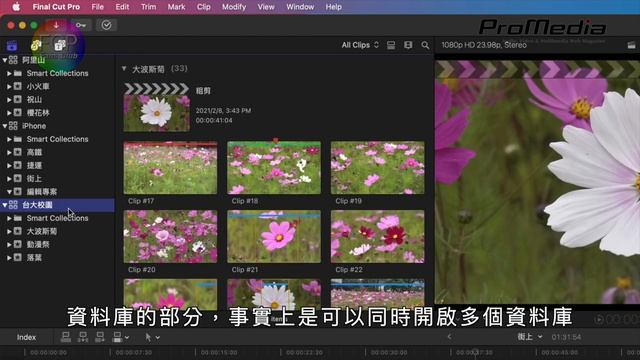This screenshot has height=360, width=640.
Task: Select the Clip #20 thumbnail
Action: click(170, 237)
